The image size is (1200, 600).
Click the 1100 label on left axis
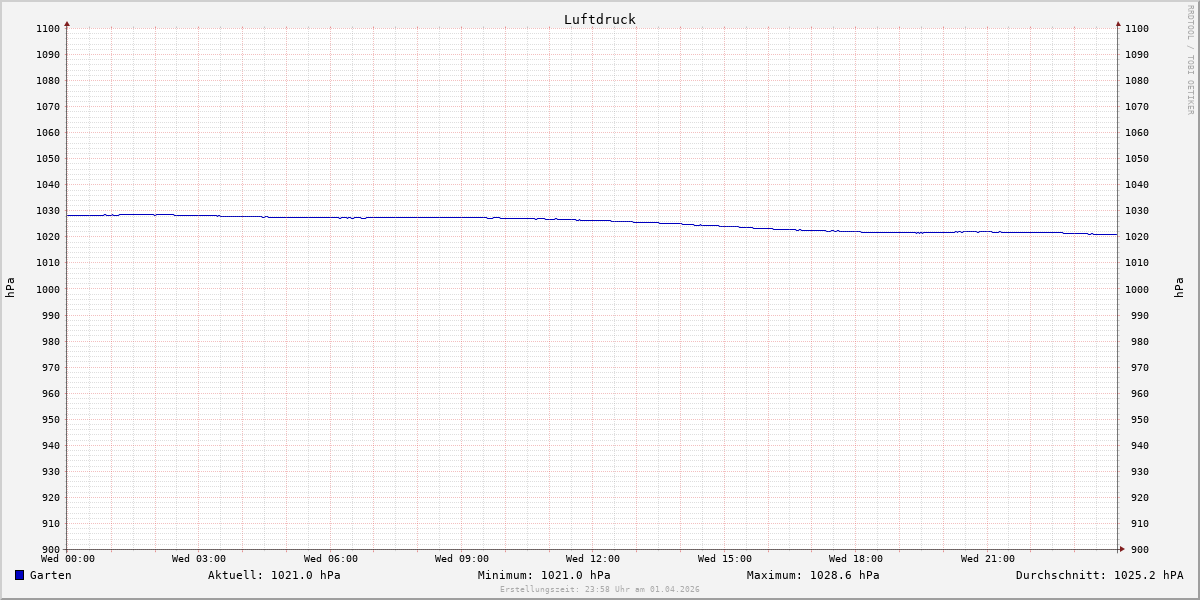(x=48, y=29)
